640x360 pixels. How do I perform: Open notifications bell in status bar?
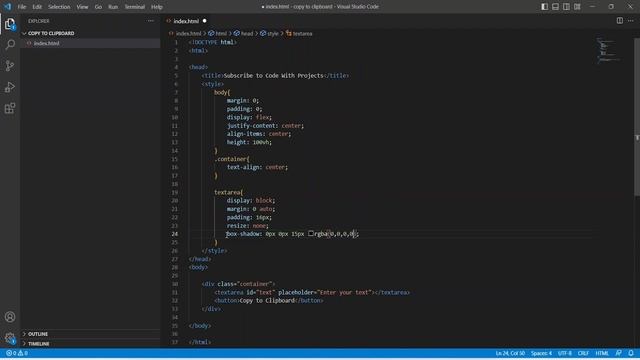(x=631, y=353)
